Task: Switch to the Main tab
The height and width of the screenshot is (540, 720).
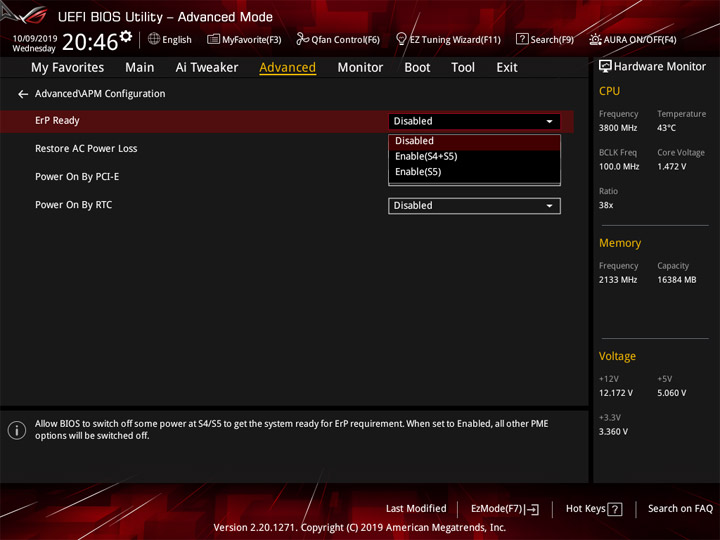Action: 140,68
